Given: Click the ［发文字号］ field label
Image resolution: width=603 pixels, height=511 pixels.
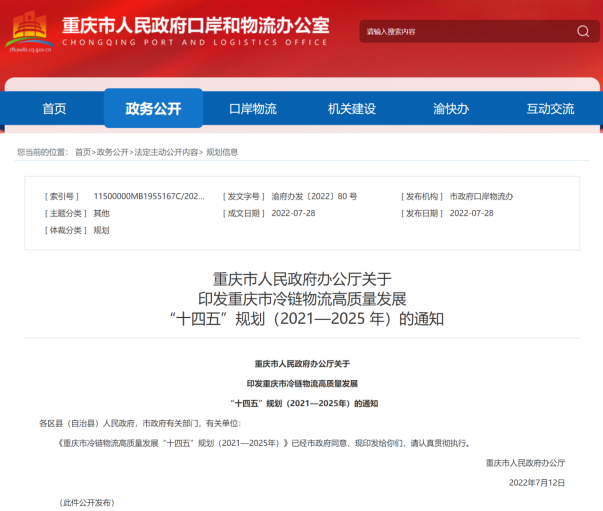Looking at the screenshot, I should click(x=244, y=196).
